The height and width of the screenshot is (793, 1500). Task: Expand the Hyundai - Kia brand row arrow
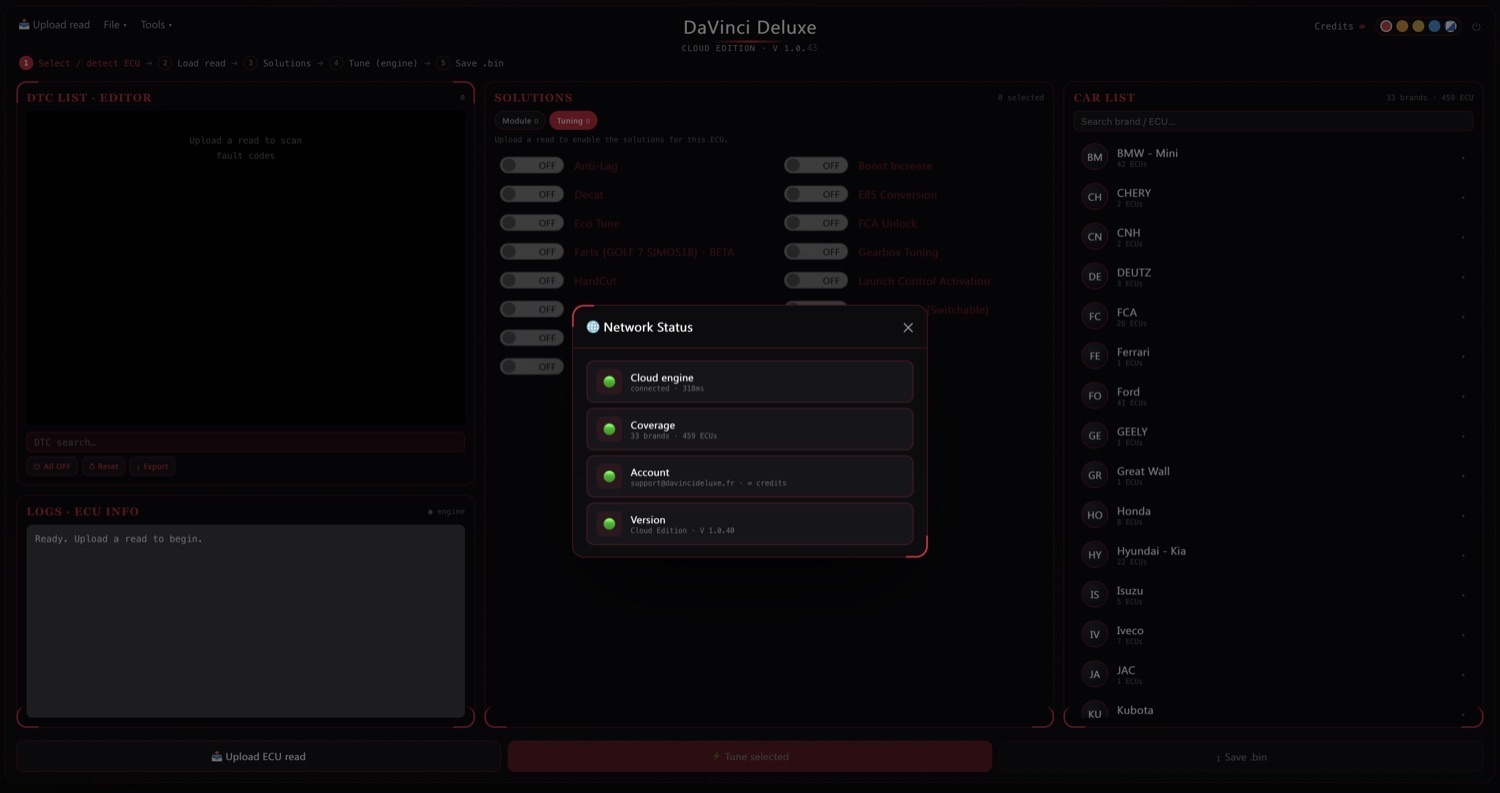pyautogui.click(x=1463, y=556)
